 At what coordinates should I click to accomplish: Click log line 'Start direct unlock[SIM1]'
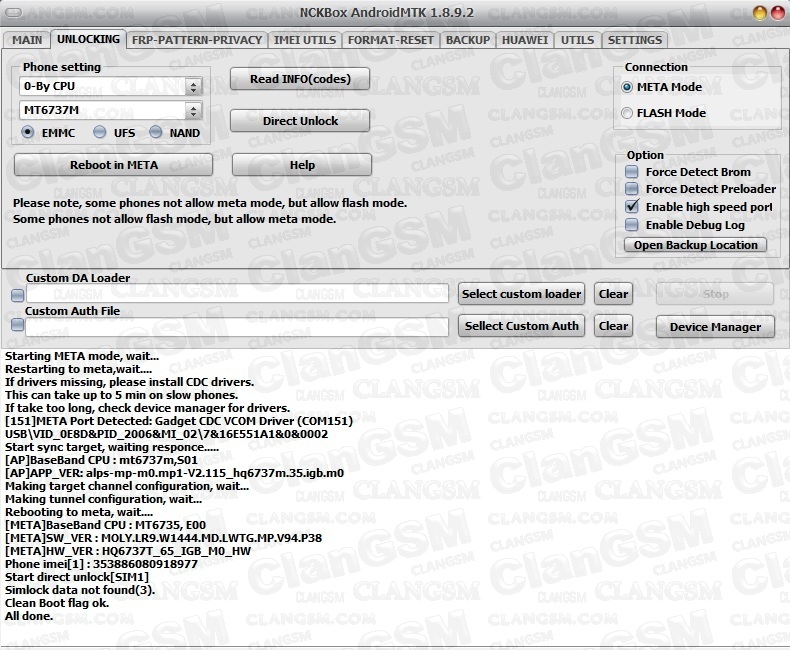pyautogui.click(x=77, y=577)
